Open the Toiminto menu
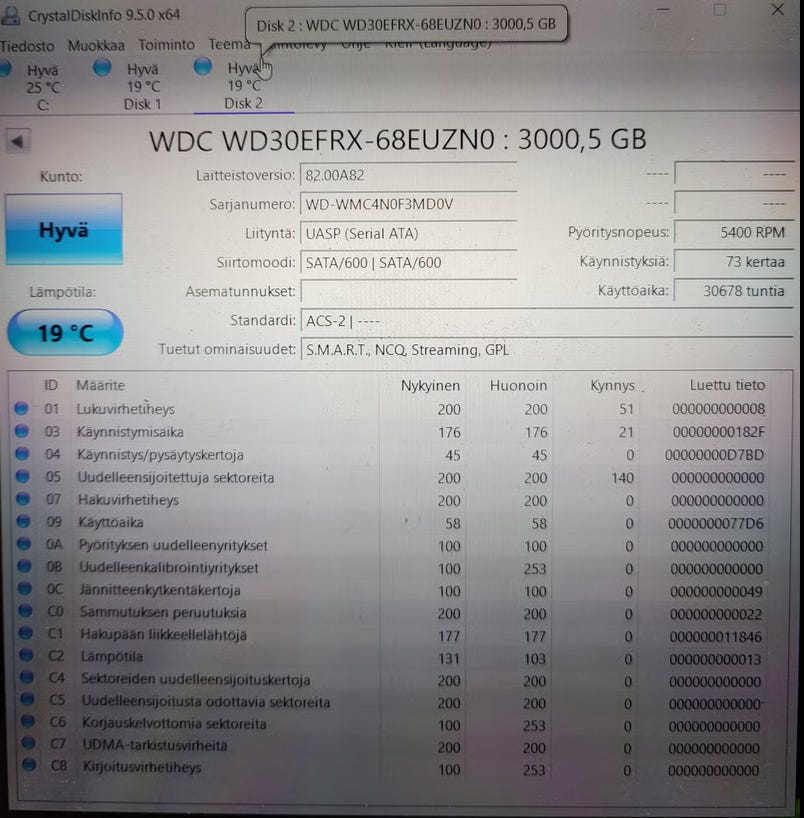The width and height of the screenshot is (804, 818). (x=166, y=45)
